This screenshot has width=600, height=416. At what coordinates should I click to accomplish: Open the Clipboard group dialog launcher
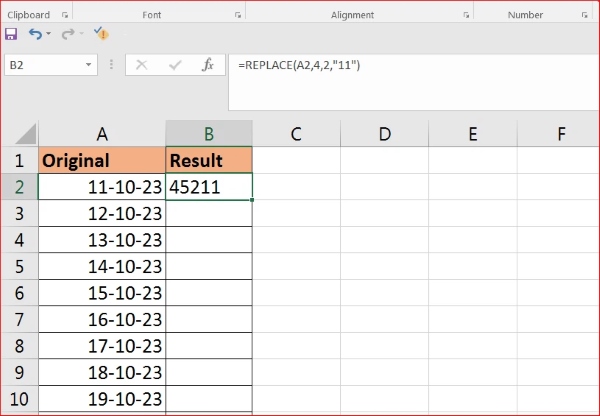(65, 16)
